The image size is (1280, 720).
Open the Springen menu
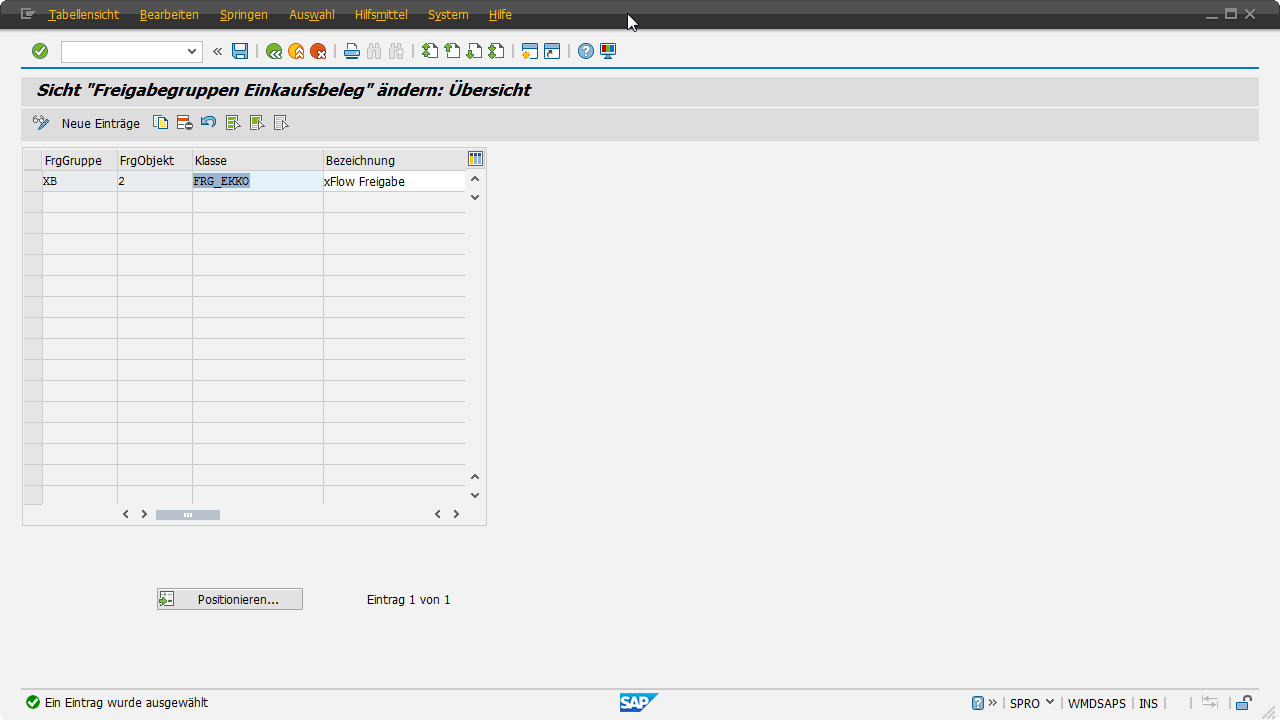[243, 15]
